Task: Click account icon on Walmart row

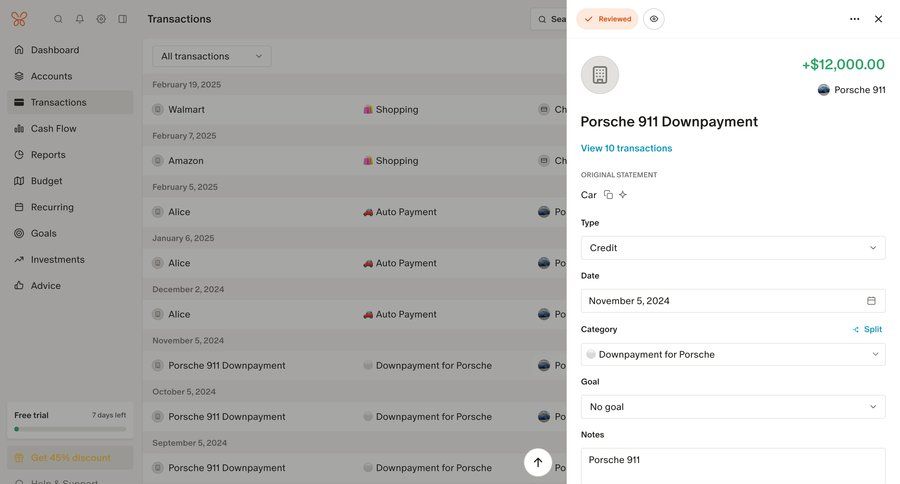Action: (544, 109)
